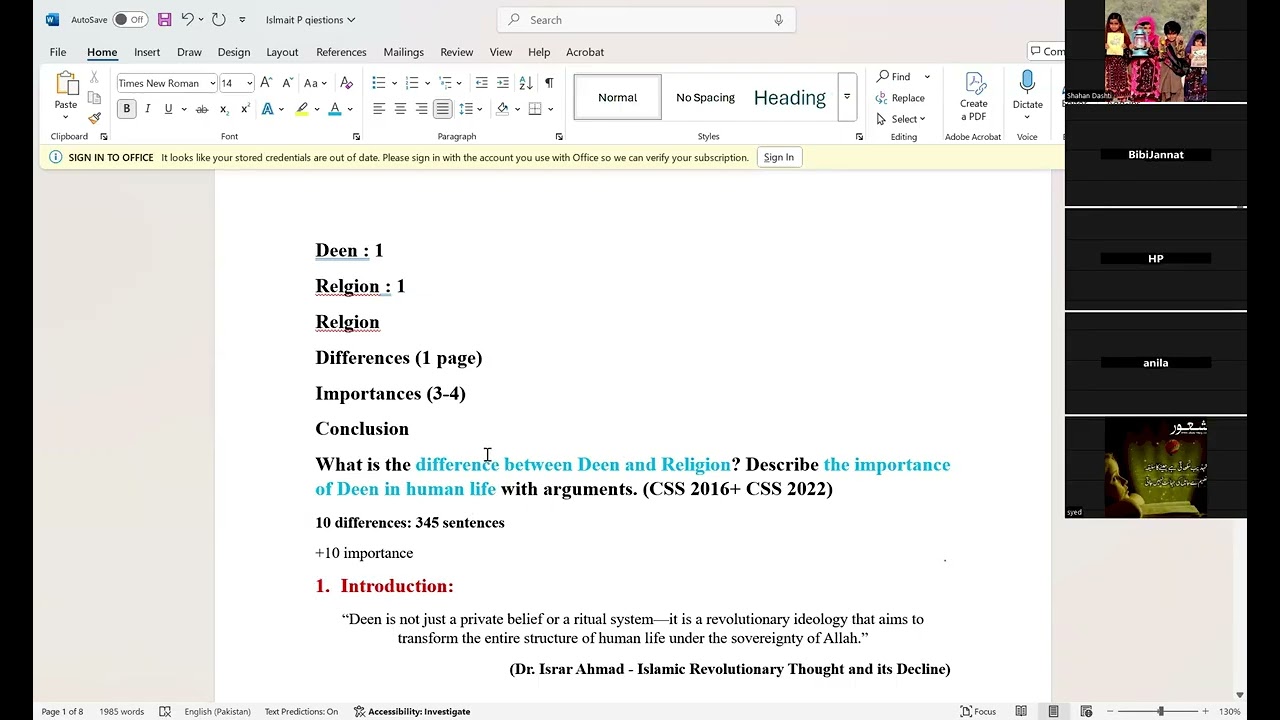Image resolution: width=1280 pixels, height=720 pixels.
Task: Toggle Print Layout view
Action: point(1053,711)
